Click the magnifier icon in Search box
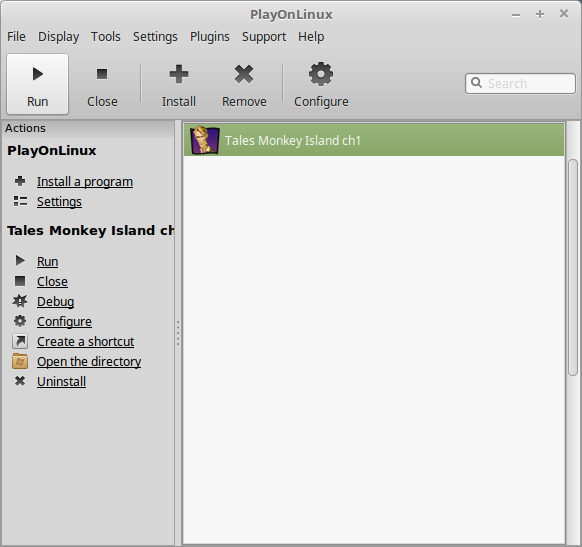 477,83
